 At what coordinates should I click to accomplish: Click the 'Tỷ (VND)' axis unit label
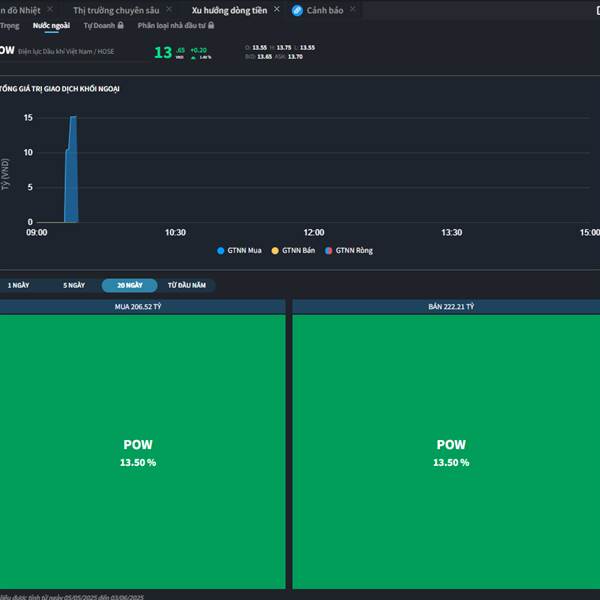pos(5,174)
